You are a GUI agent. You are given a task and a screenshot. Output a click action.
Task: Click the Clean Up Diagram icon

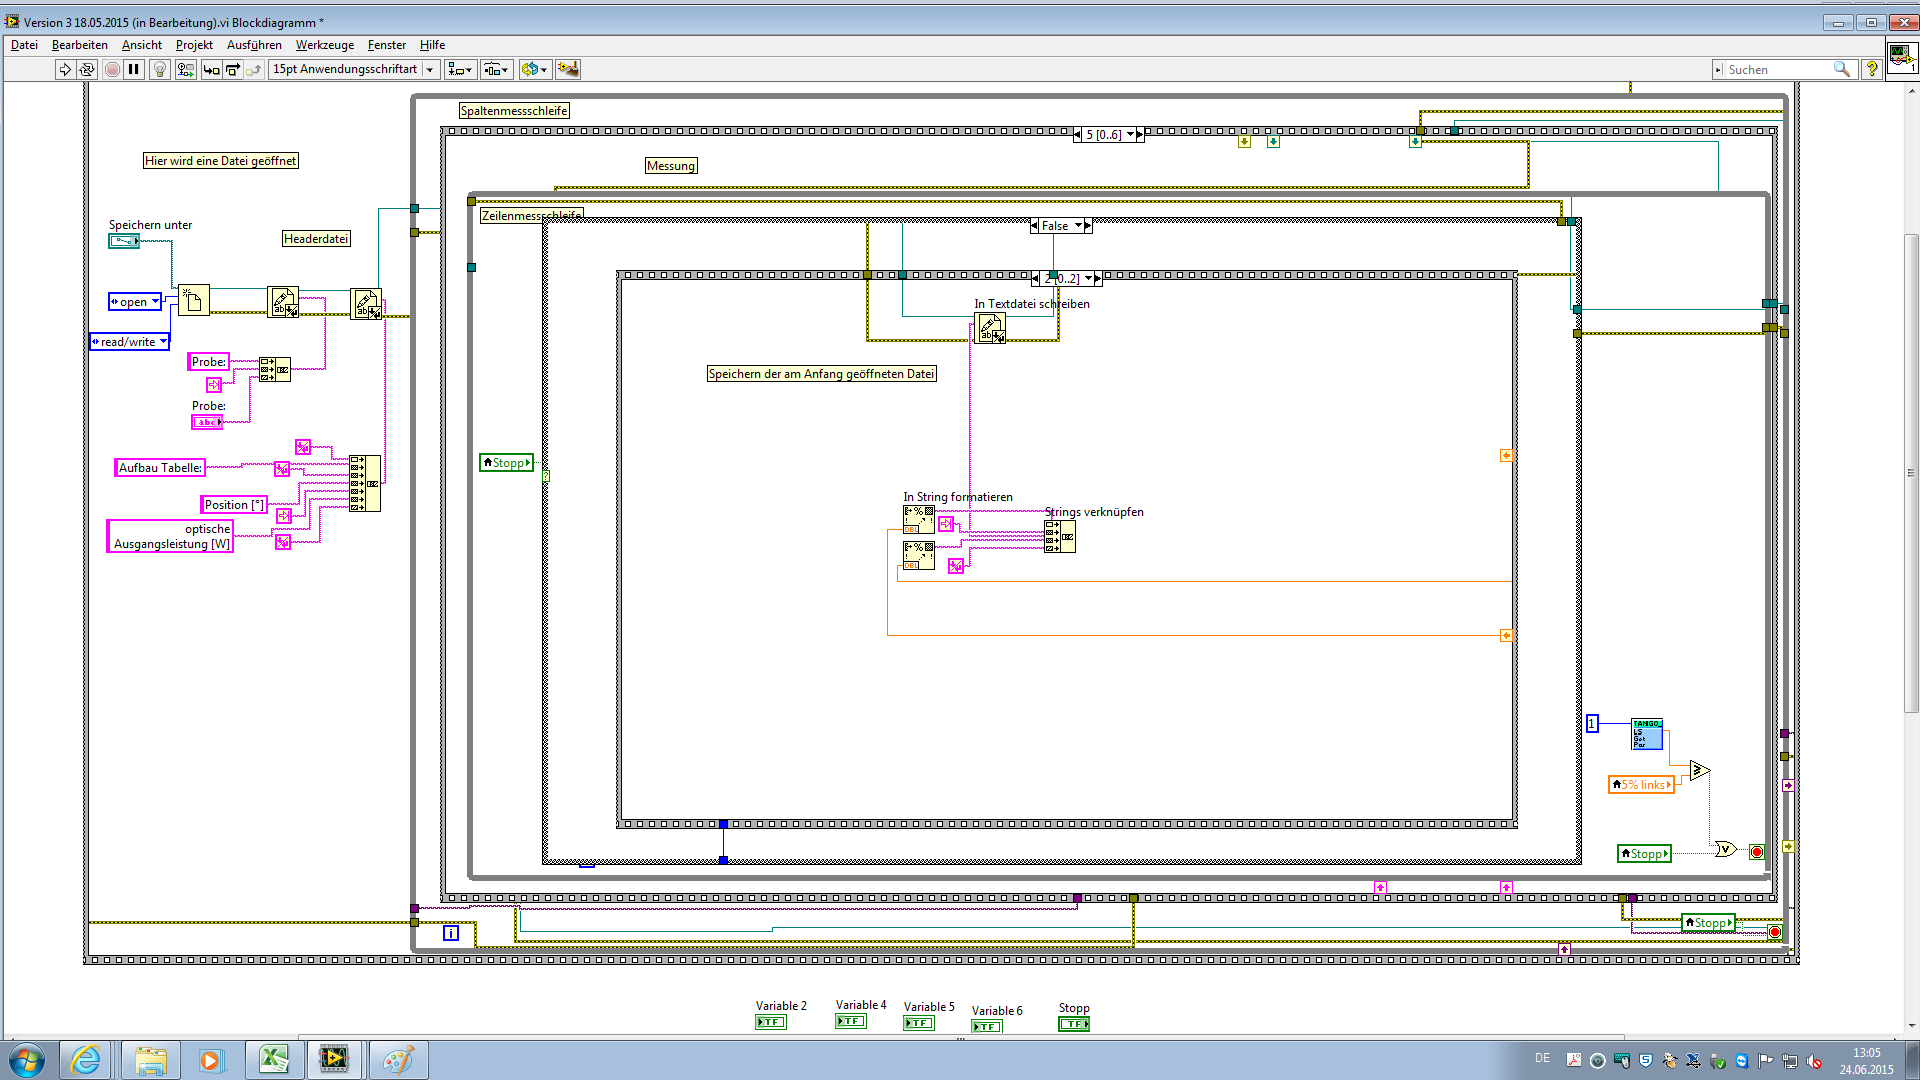point(568,69)
